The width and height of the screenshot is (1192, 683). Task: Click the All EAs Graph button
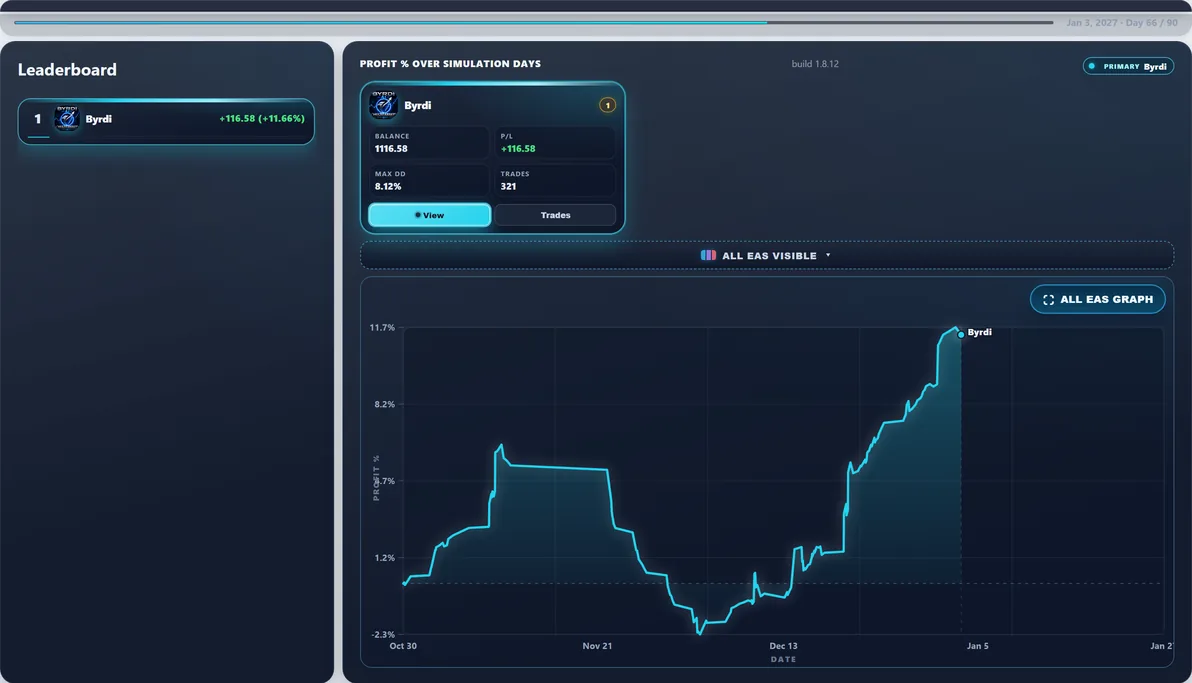pos(1098,300)
